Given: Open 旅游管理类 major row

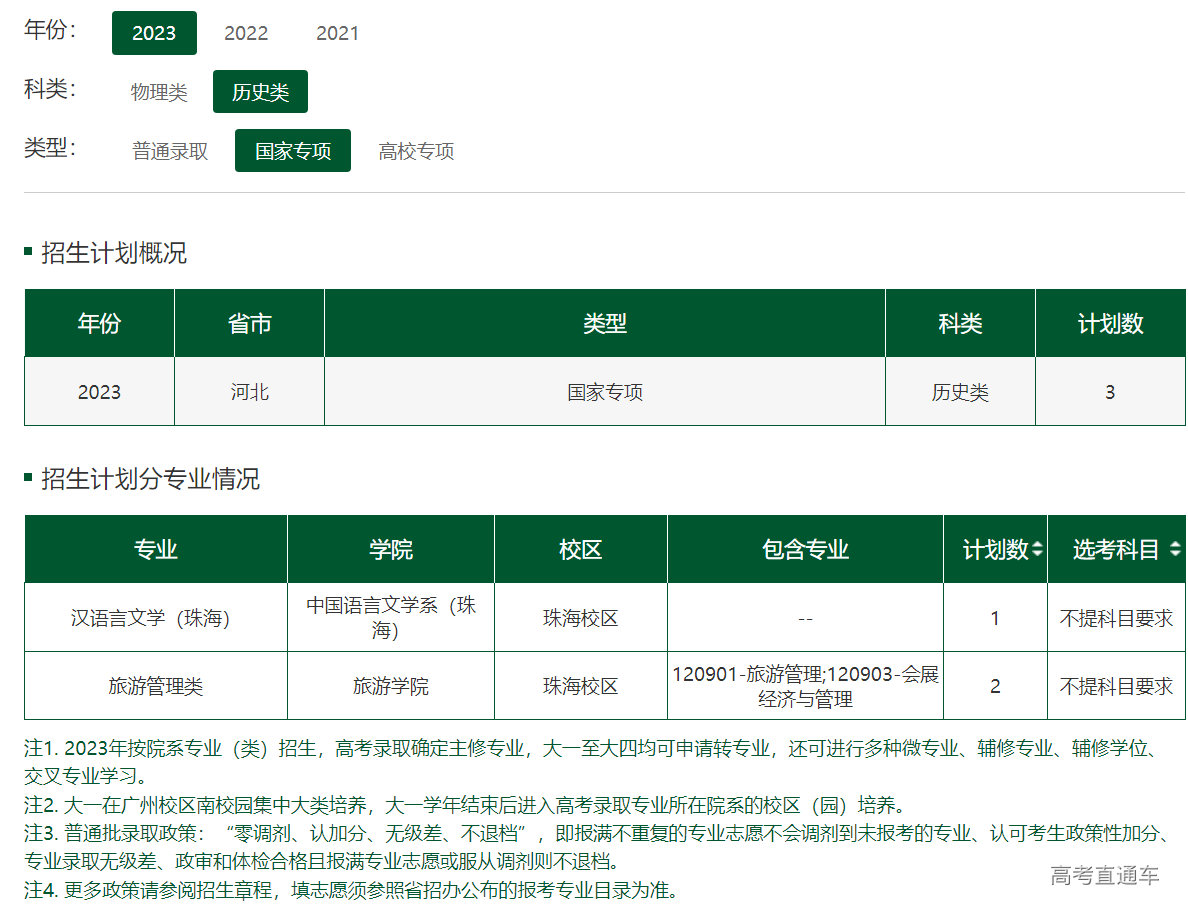Looking at the screenshot, I should 156,686.
